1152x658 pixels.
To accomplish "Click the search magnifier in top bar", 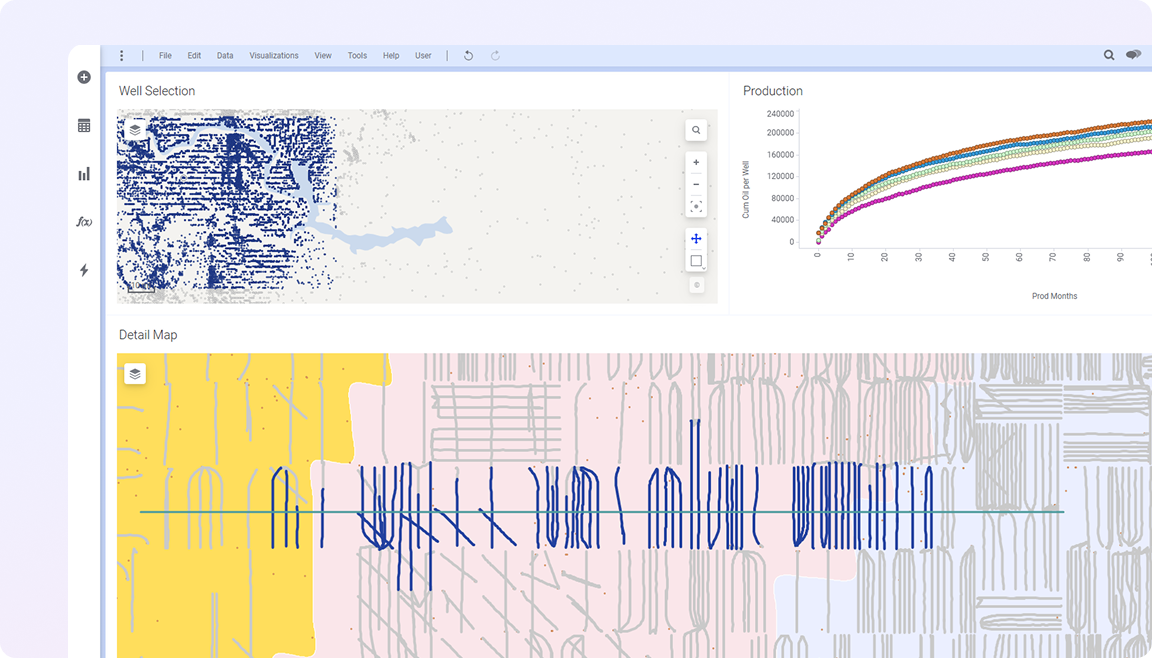I will pyautogui.click(x=1109, y=56).
